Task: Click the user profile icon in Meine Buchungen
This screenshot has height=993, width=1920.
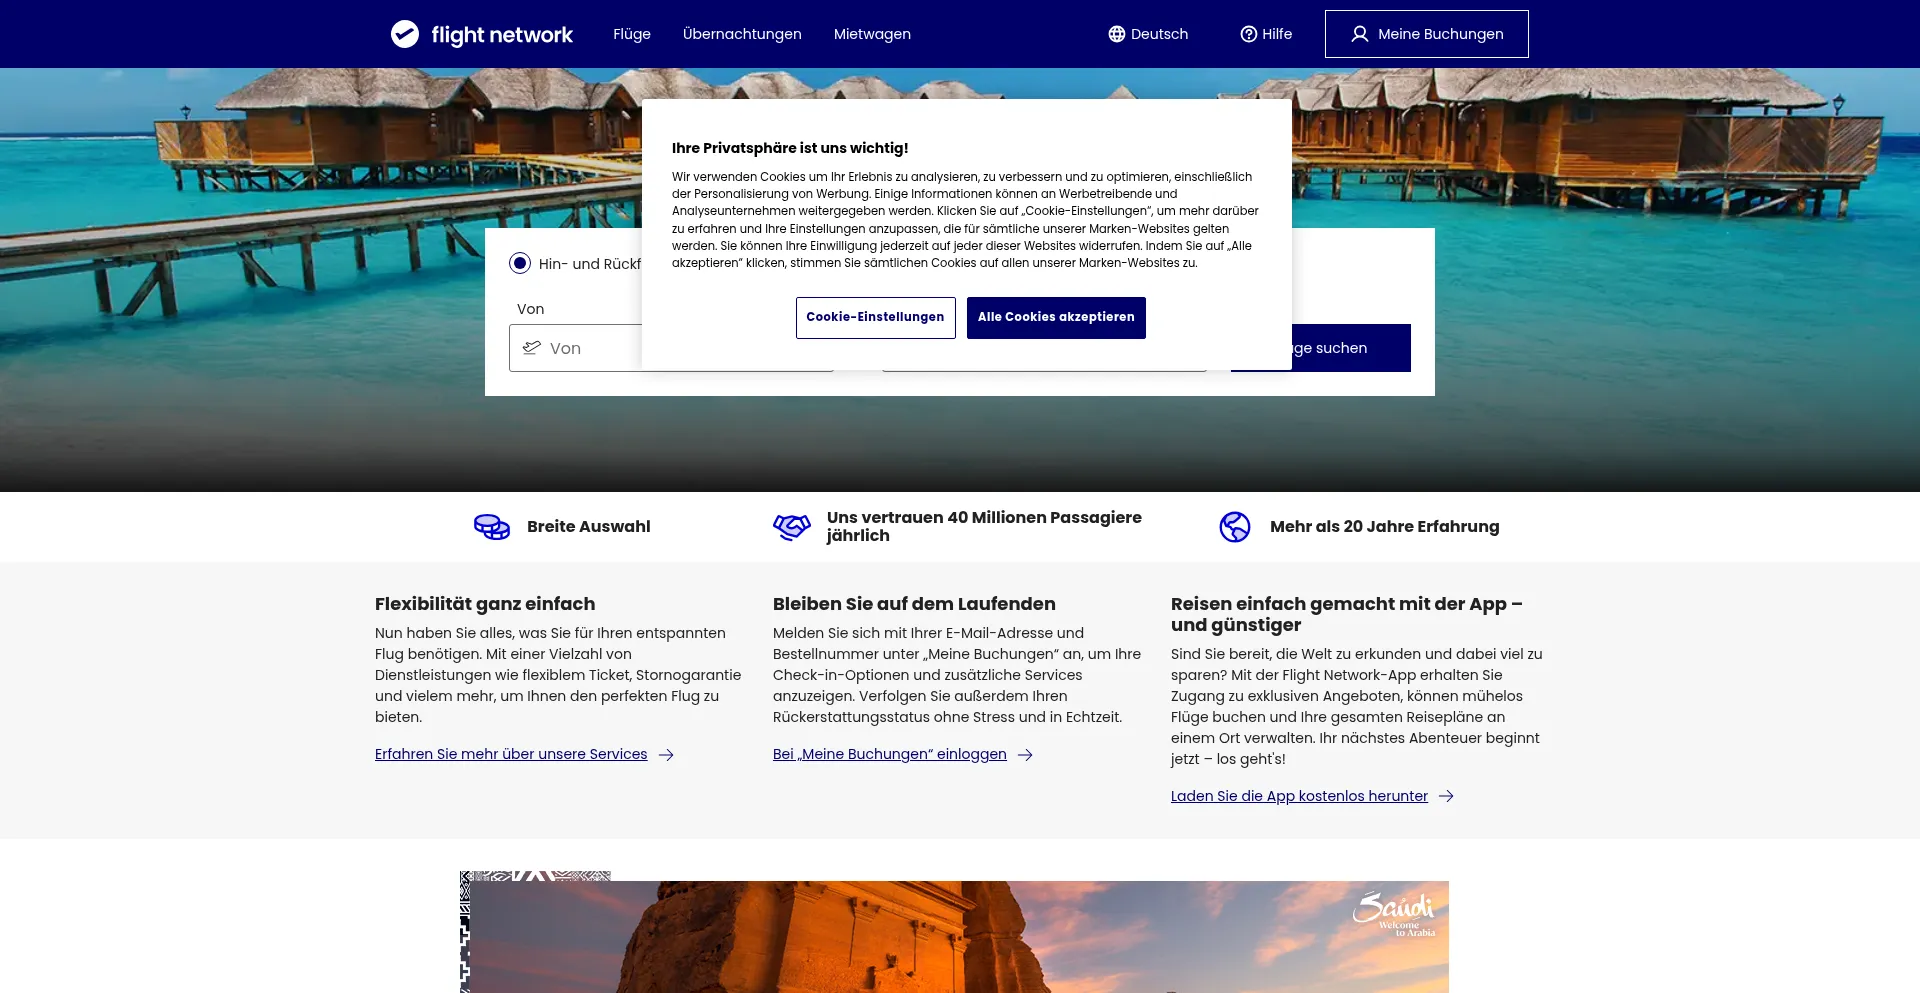Action: (1360, 34)
